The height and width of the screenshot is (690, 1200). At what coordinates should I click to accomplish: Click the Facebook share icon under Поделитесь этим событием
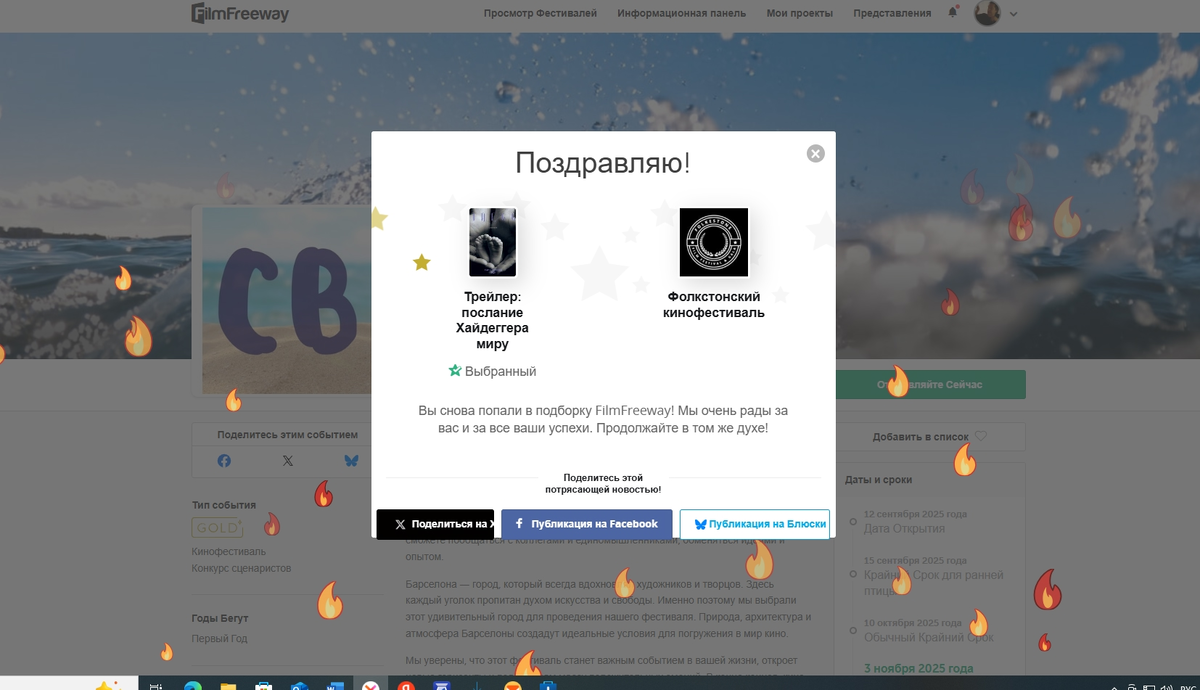coord(224,461)
